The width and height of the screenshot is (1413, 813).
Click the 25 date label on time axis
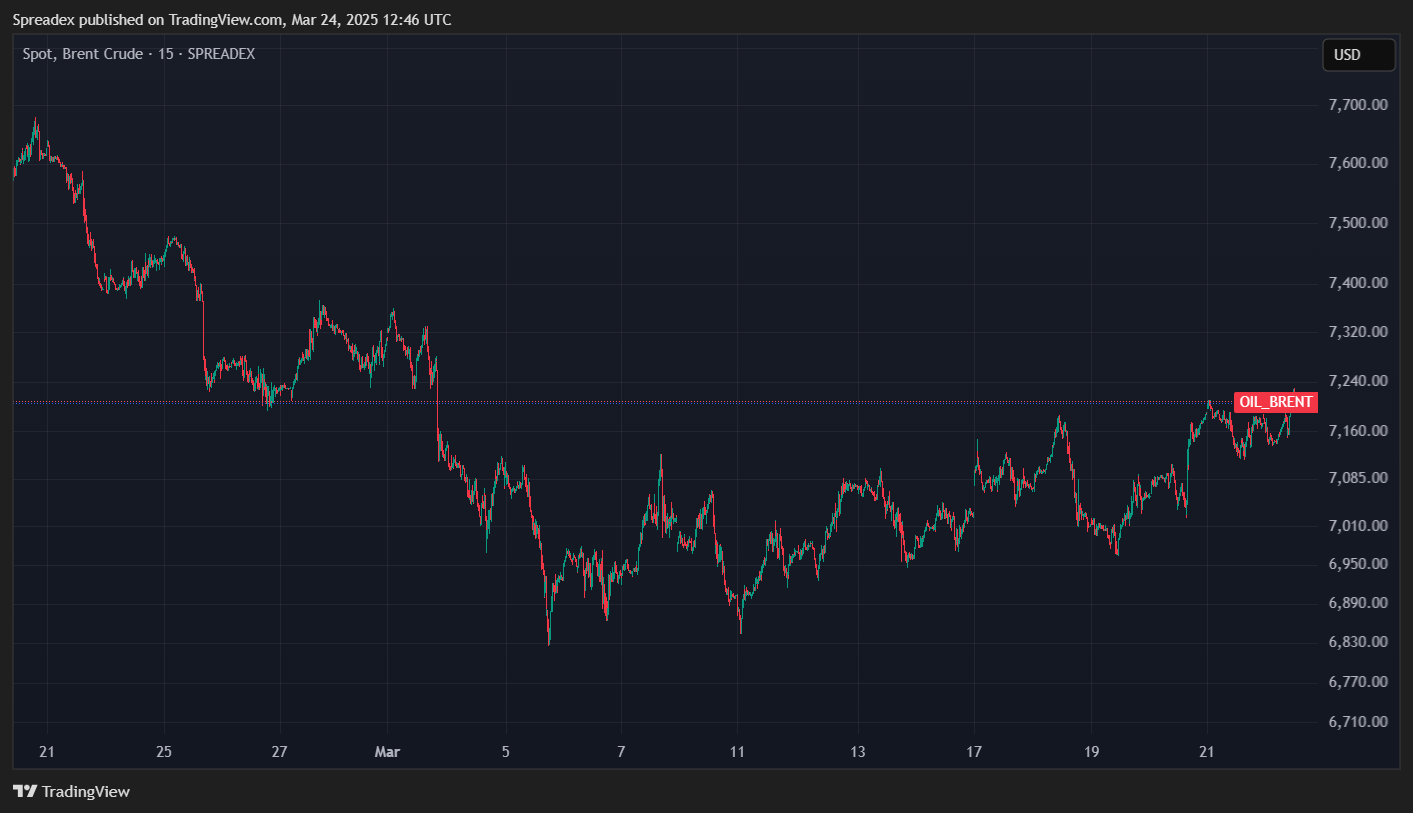(x=165, y=752)
